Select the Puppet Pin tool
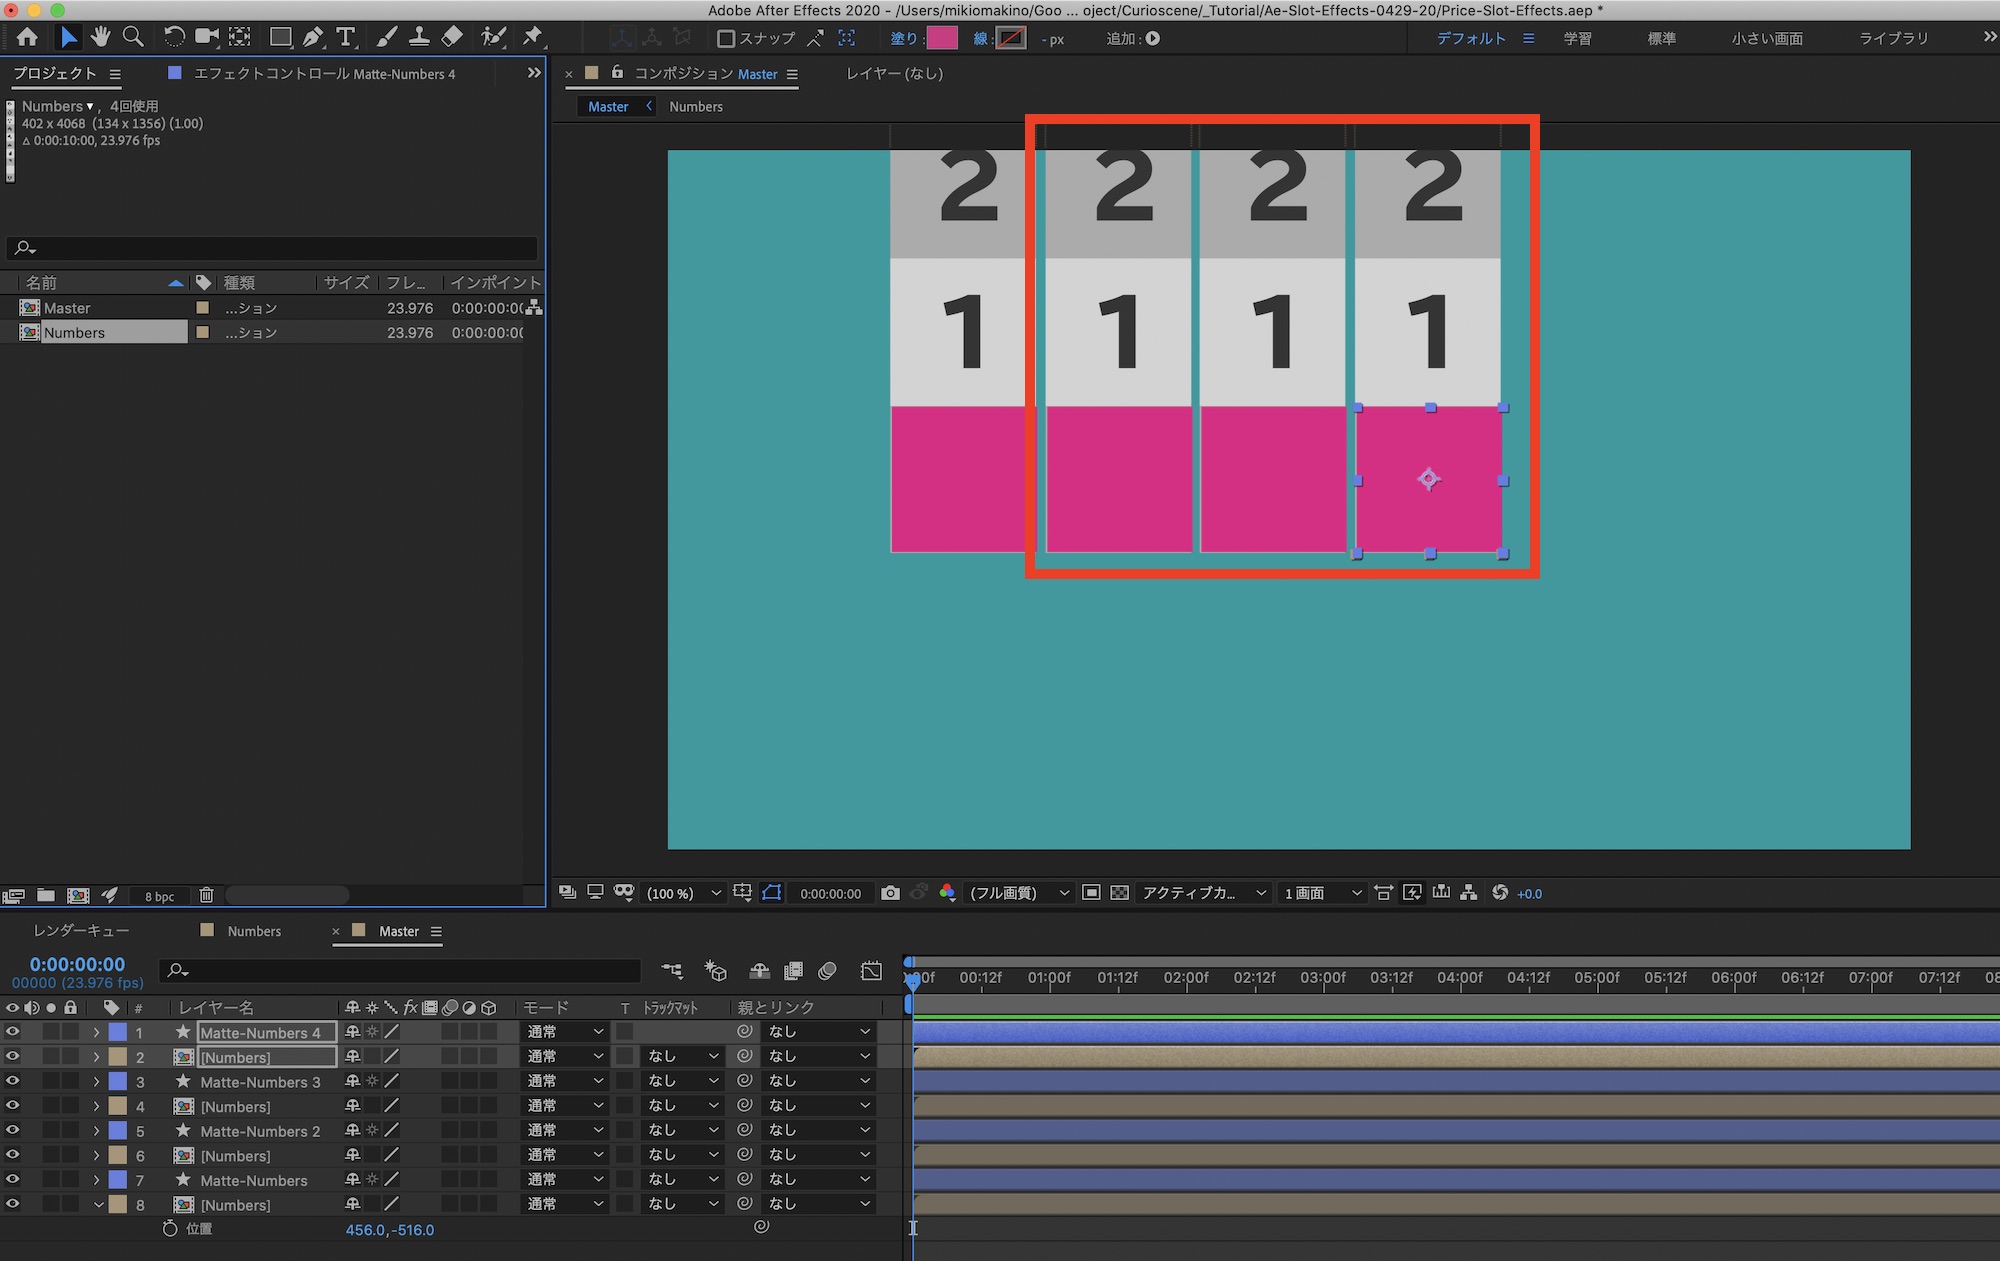The image size is (2000, 1261). pos(532,38)
